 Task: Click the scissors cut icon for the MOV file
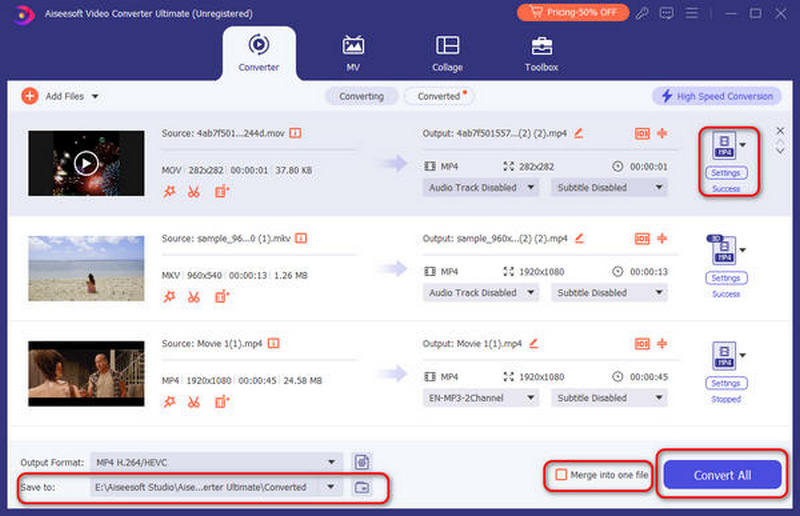(194, 191)
